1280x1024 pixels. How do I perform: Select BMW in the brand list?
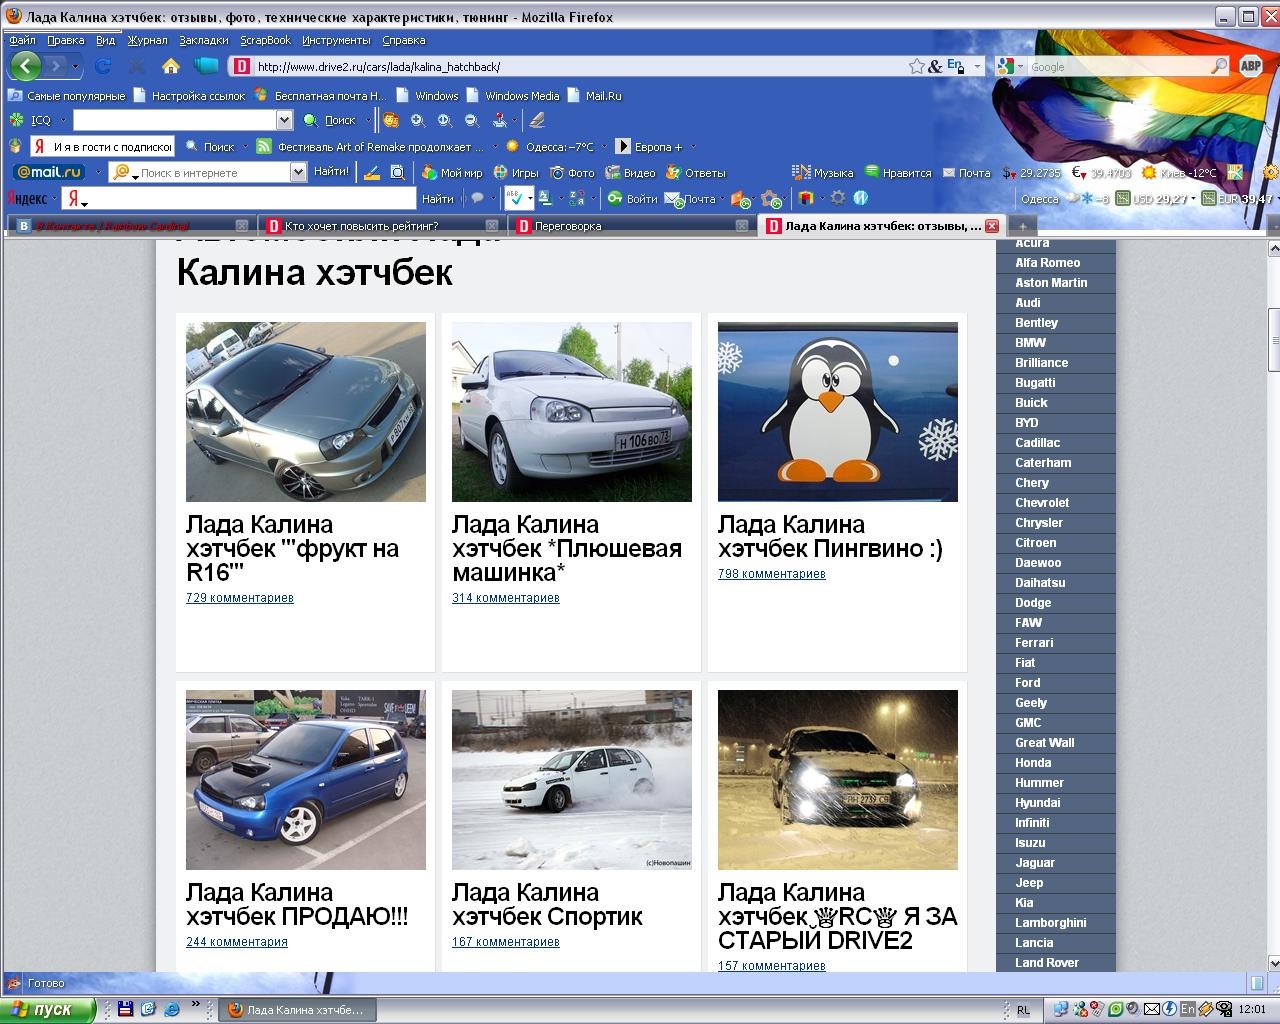pos(1055,342)
